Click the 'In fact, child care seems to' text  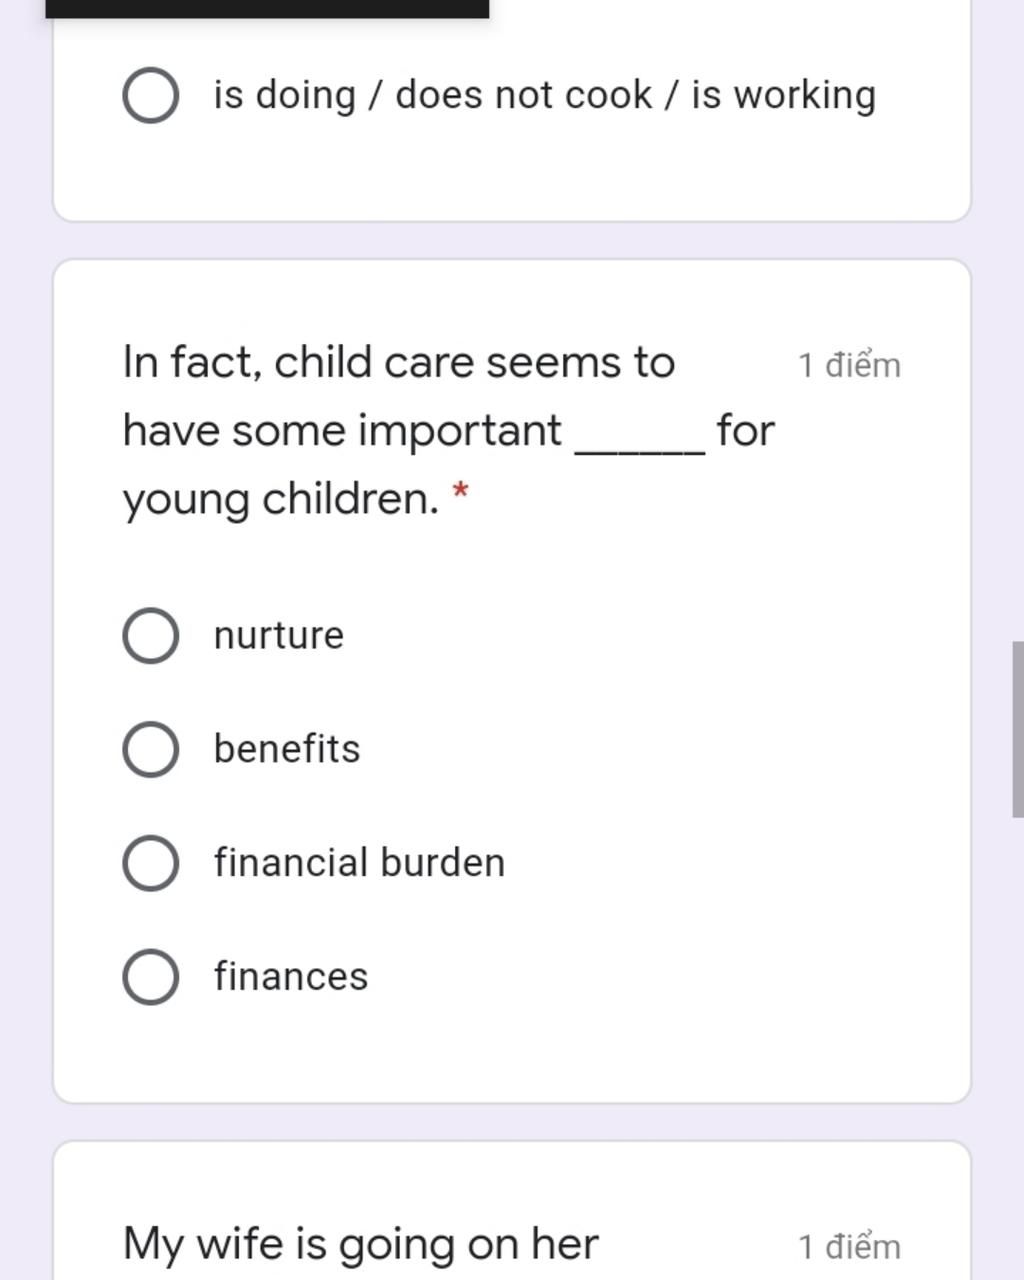(x=399, y=362)
